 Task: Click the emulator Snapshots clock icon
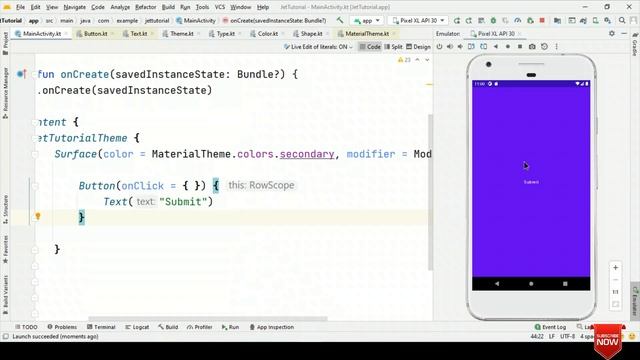[x=544, y=47]
